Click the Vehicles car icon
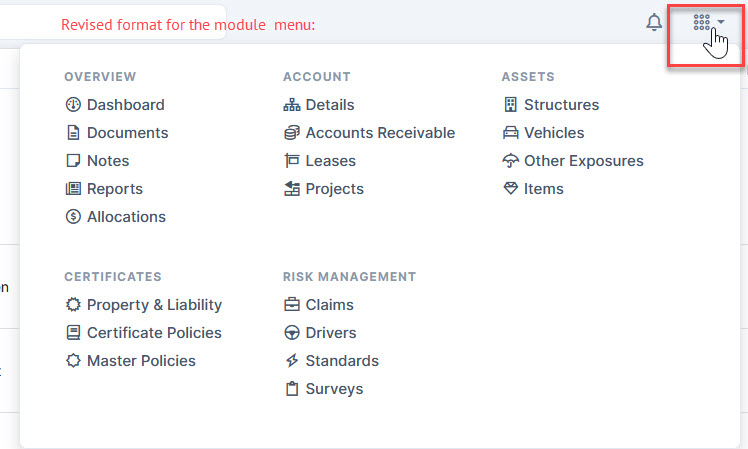The width and height of the screenshot is (748, 449). coord(510,133)
